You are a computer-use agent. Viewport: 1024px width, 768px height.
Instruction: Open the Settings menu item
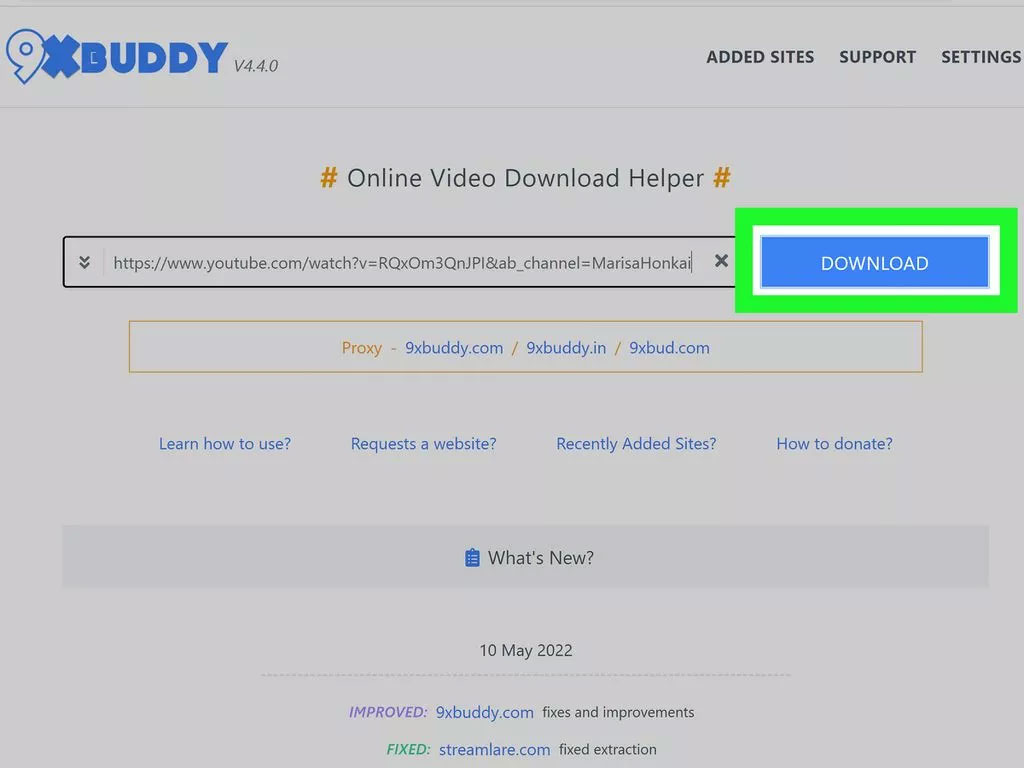[981, 57]
